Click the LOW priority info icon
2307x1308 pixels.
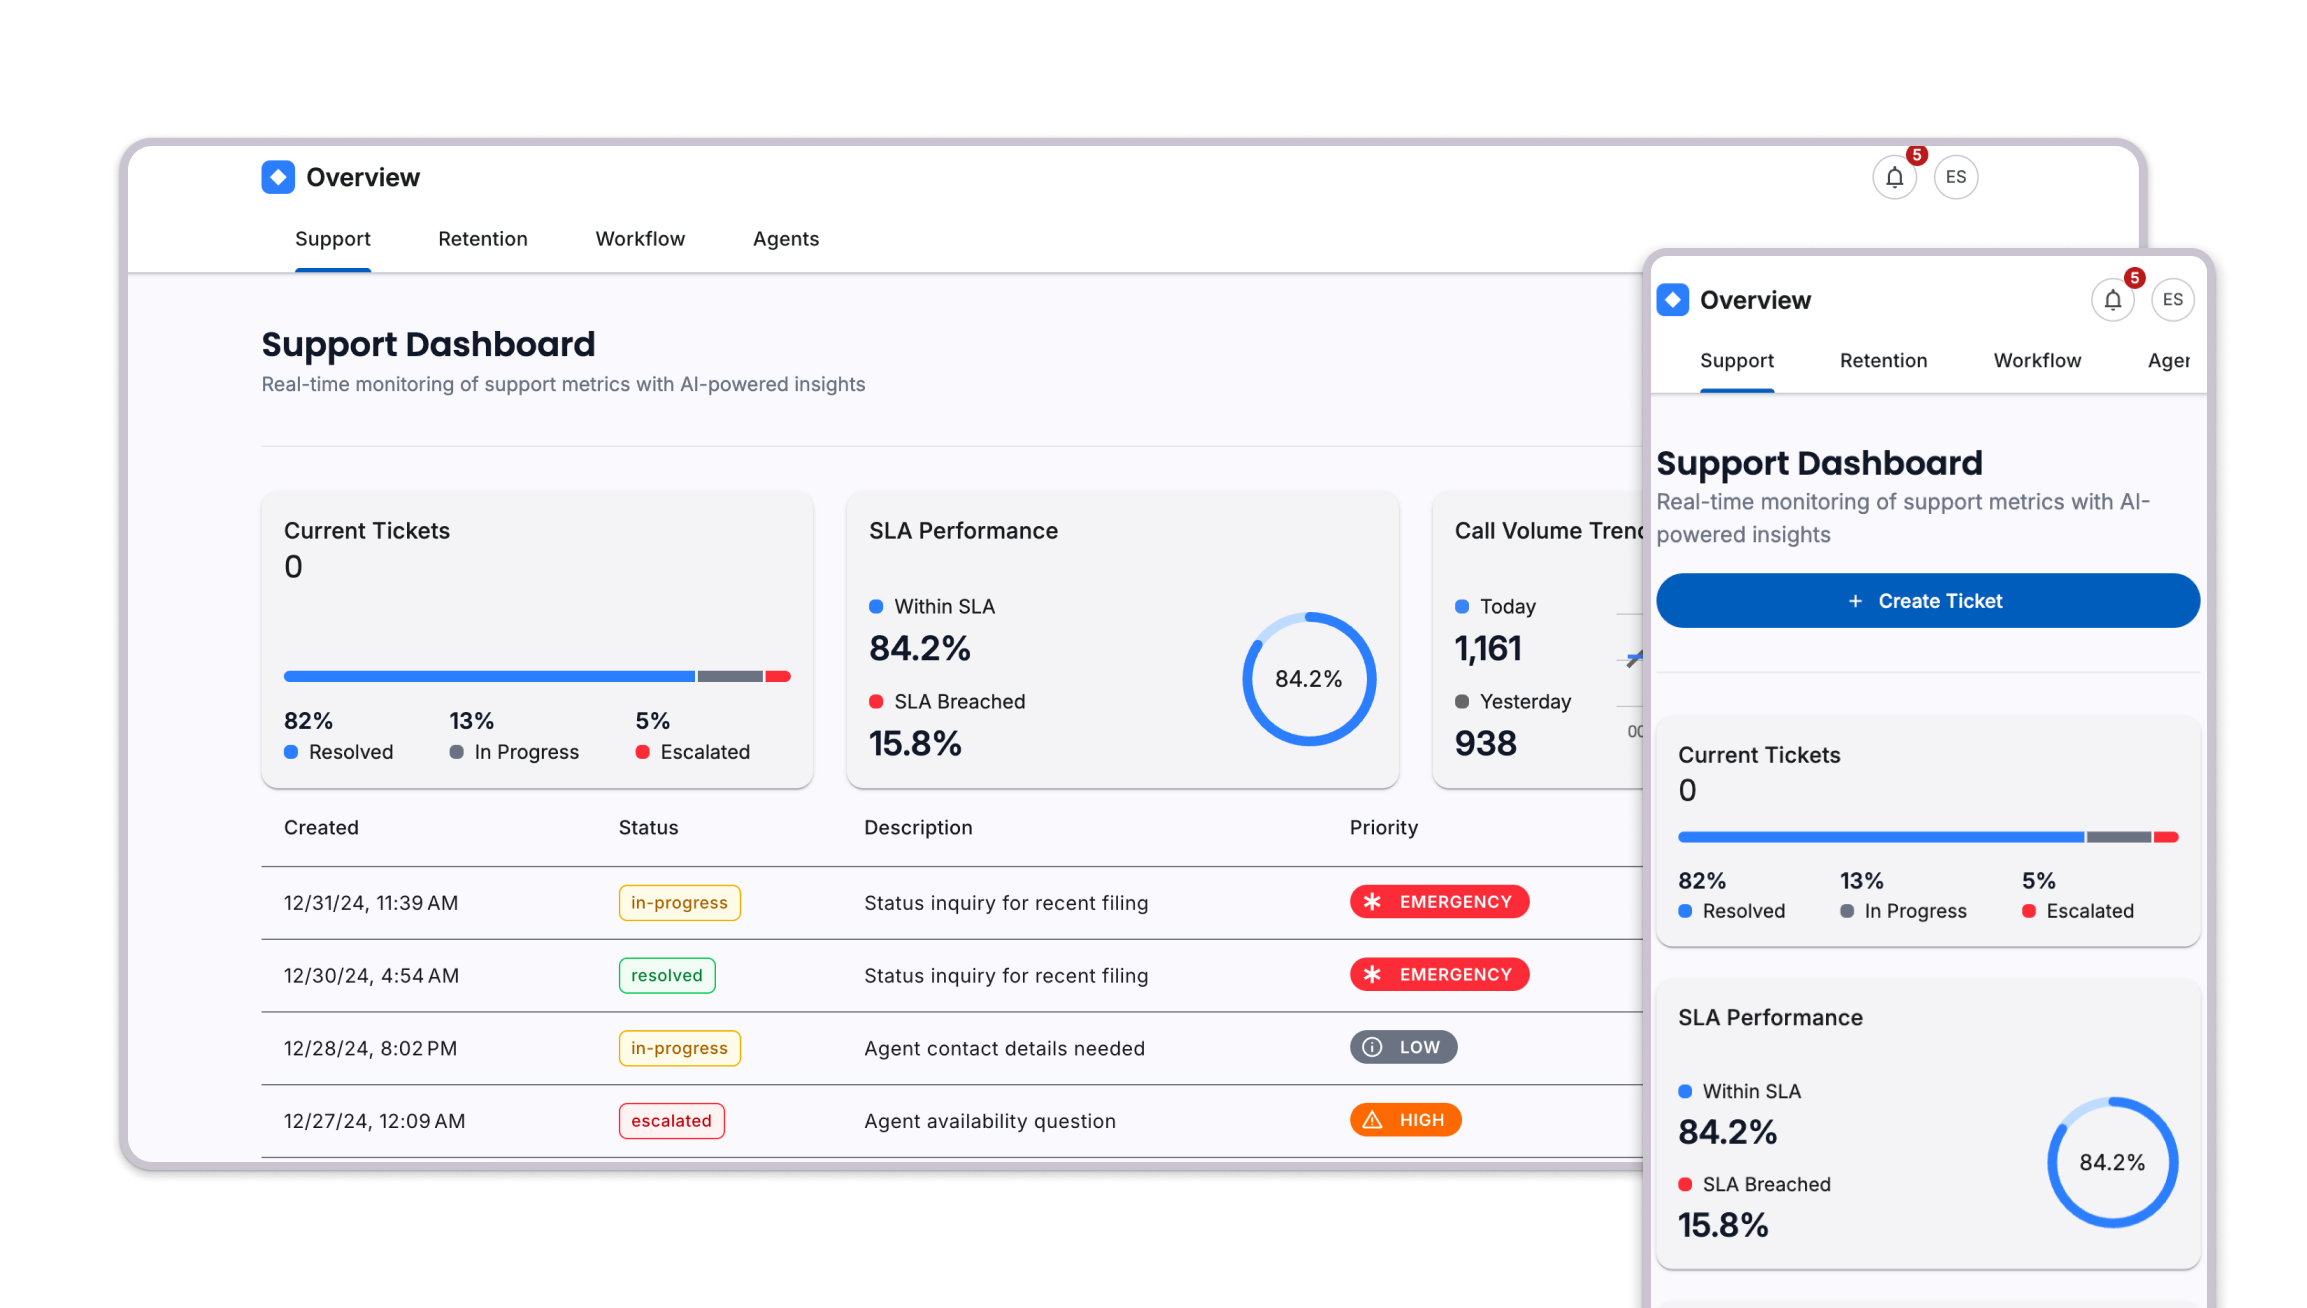coord(1372,1046)
